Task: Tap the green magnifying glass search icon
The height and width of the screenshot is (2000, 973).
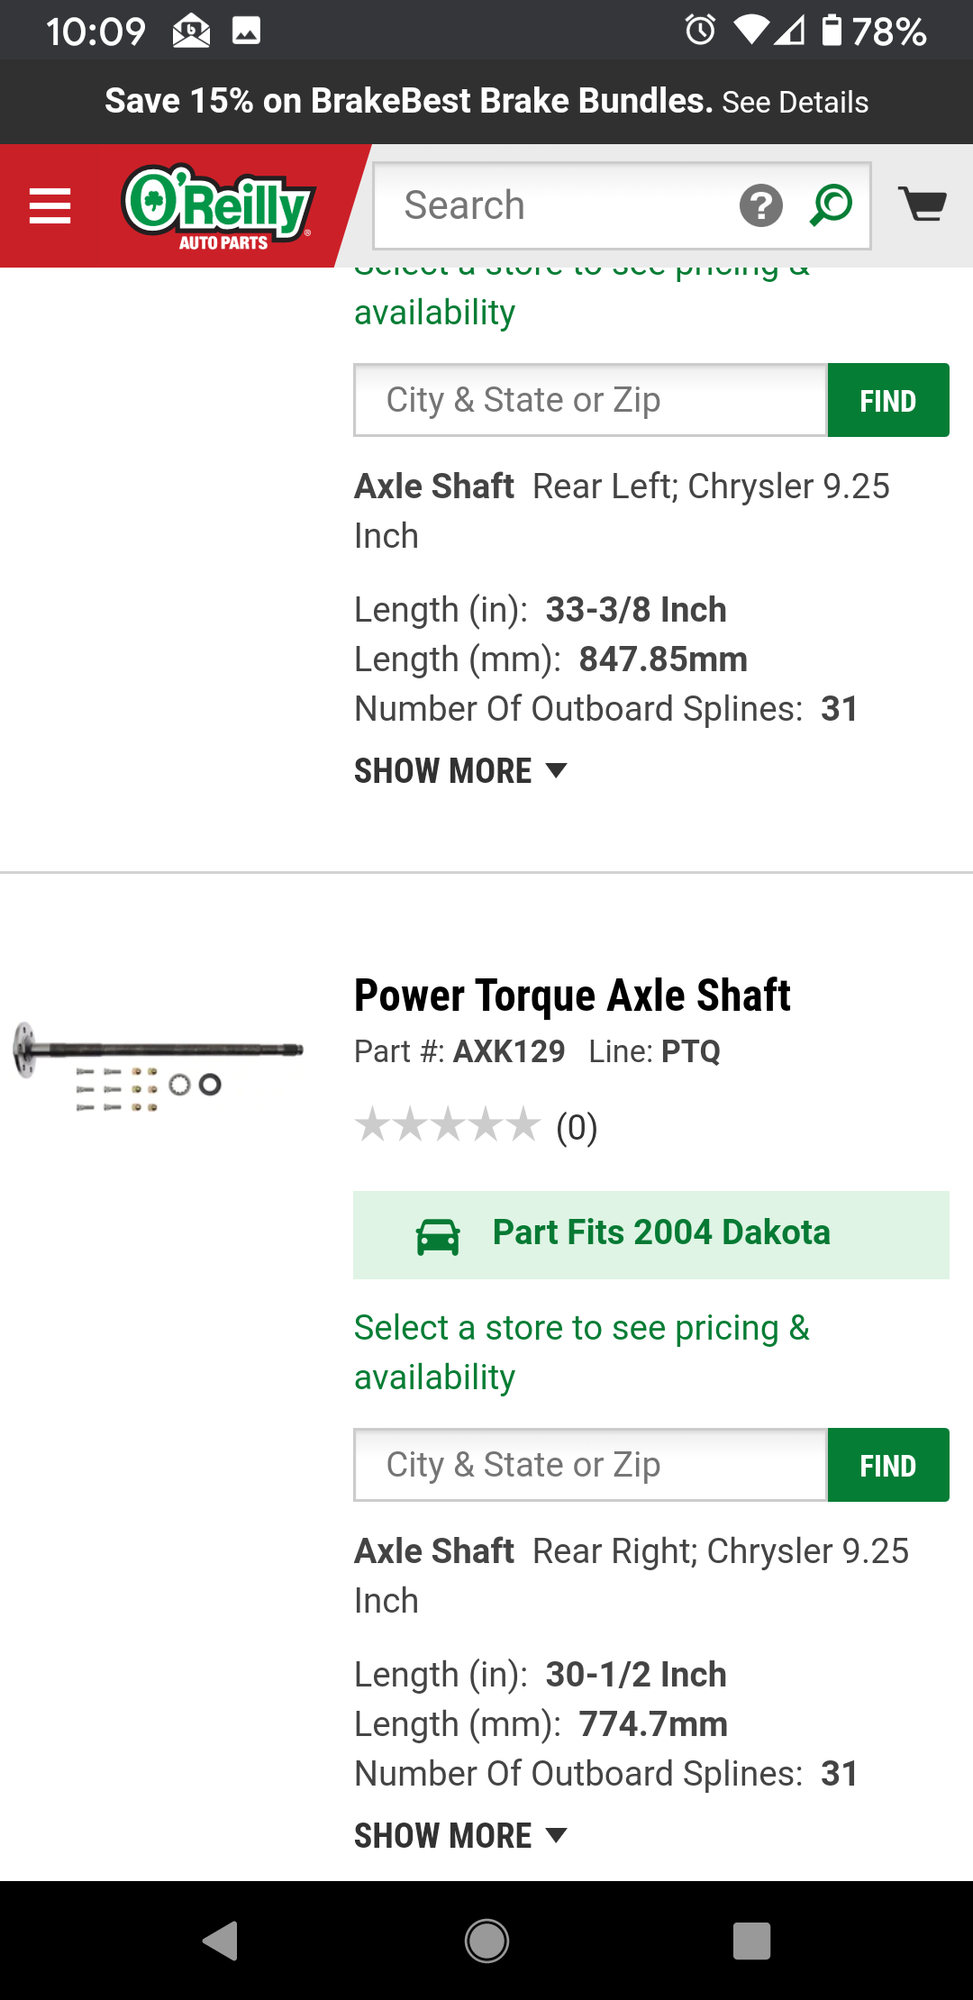Action: (x=831, y=206)
